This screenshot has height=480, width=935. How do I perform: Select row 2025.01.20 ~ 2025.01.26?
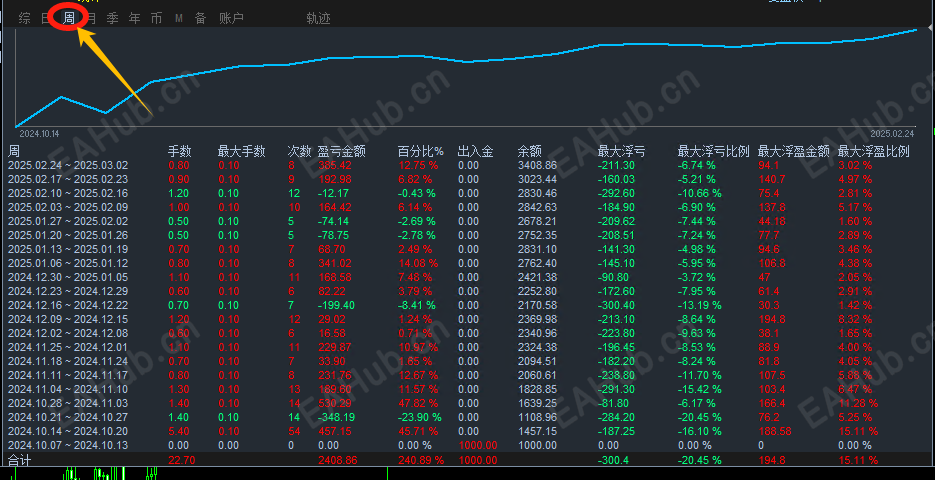[468, 235]
